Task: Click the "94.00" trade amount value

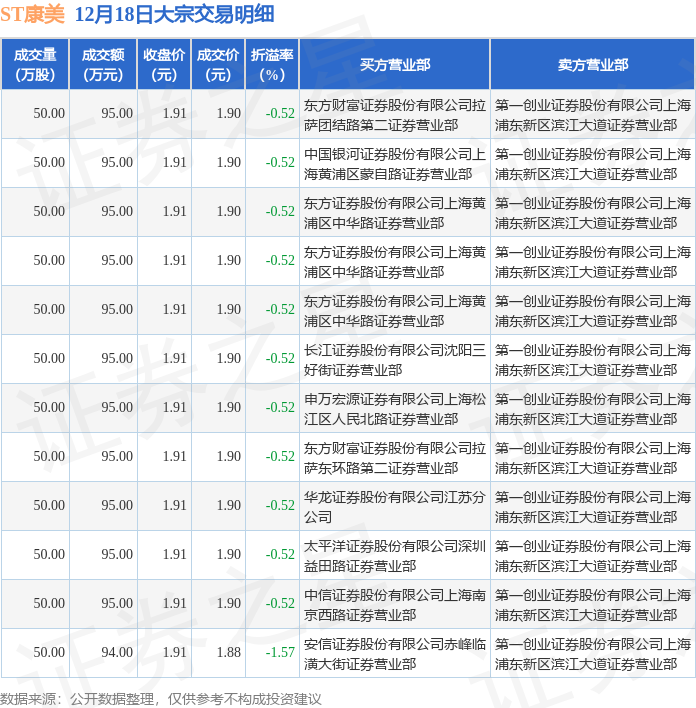Action: tap(117, 652)
